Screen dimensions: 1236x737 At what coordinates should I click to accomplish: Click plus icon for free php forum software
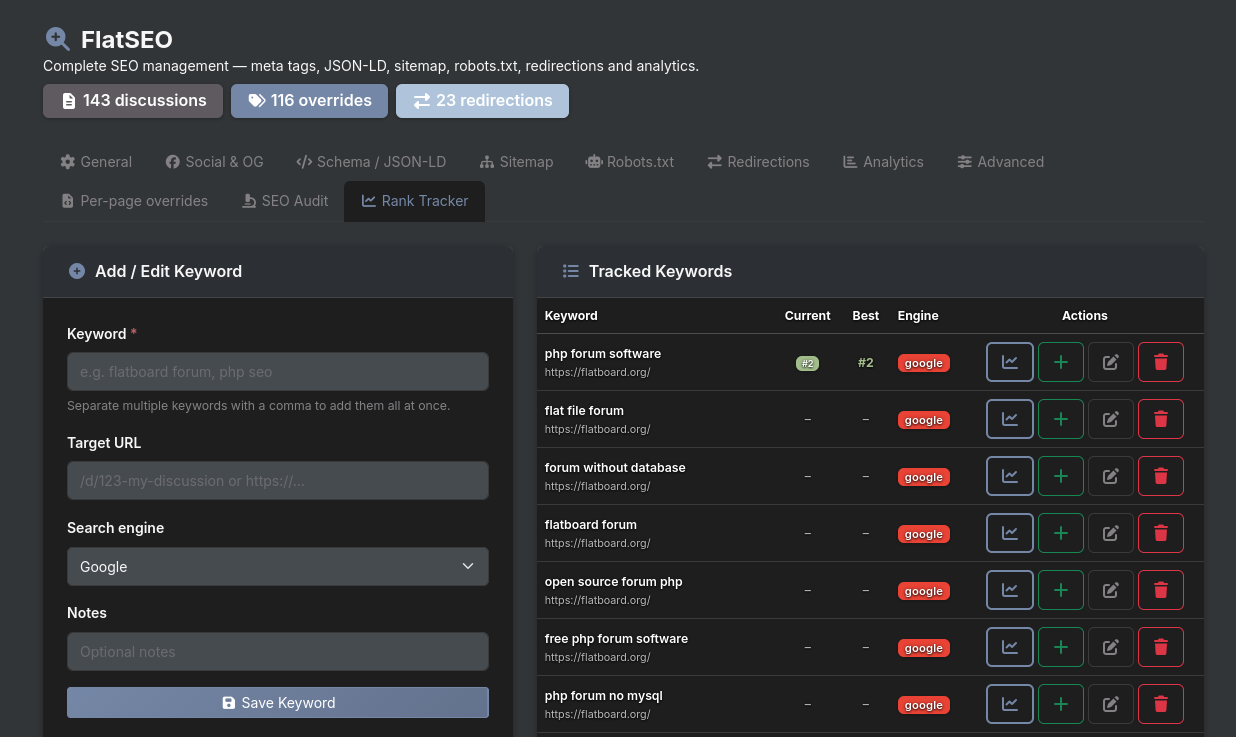pos(1061,647)
